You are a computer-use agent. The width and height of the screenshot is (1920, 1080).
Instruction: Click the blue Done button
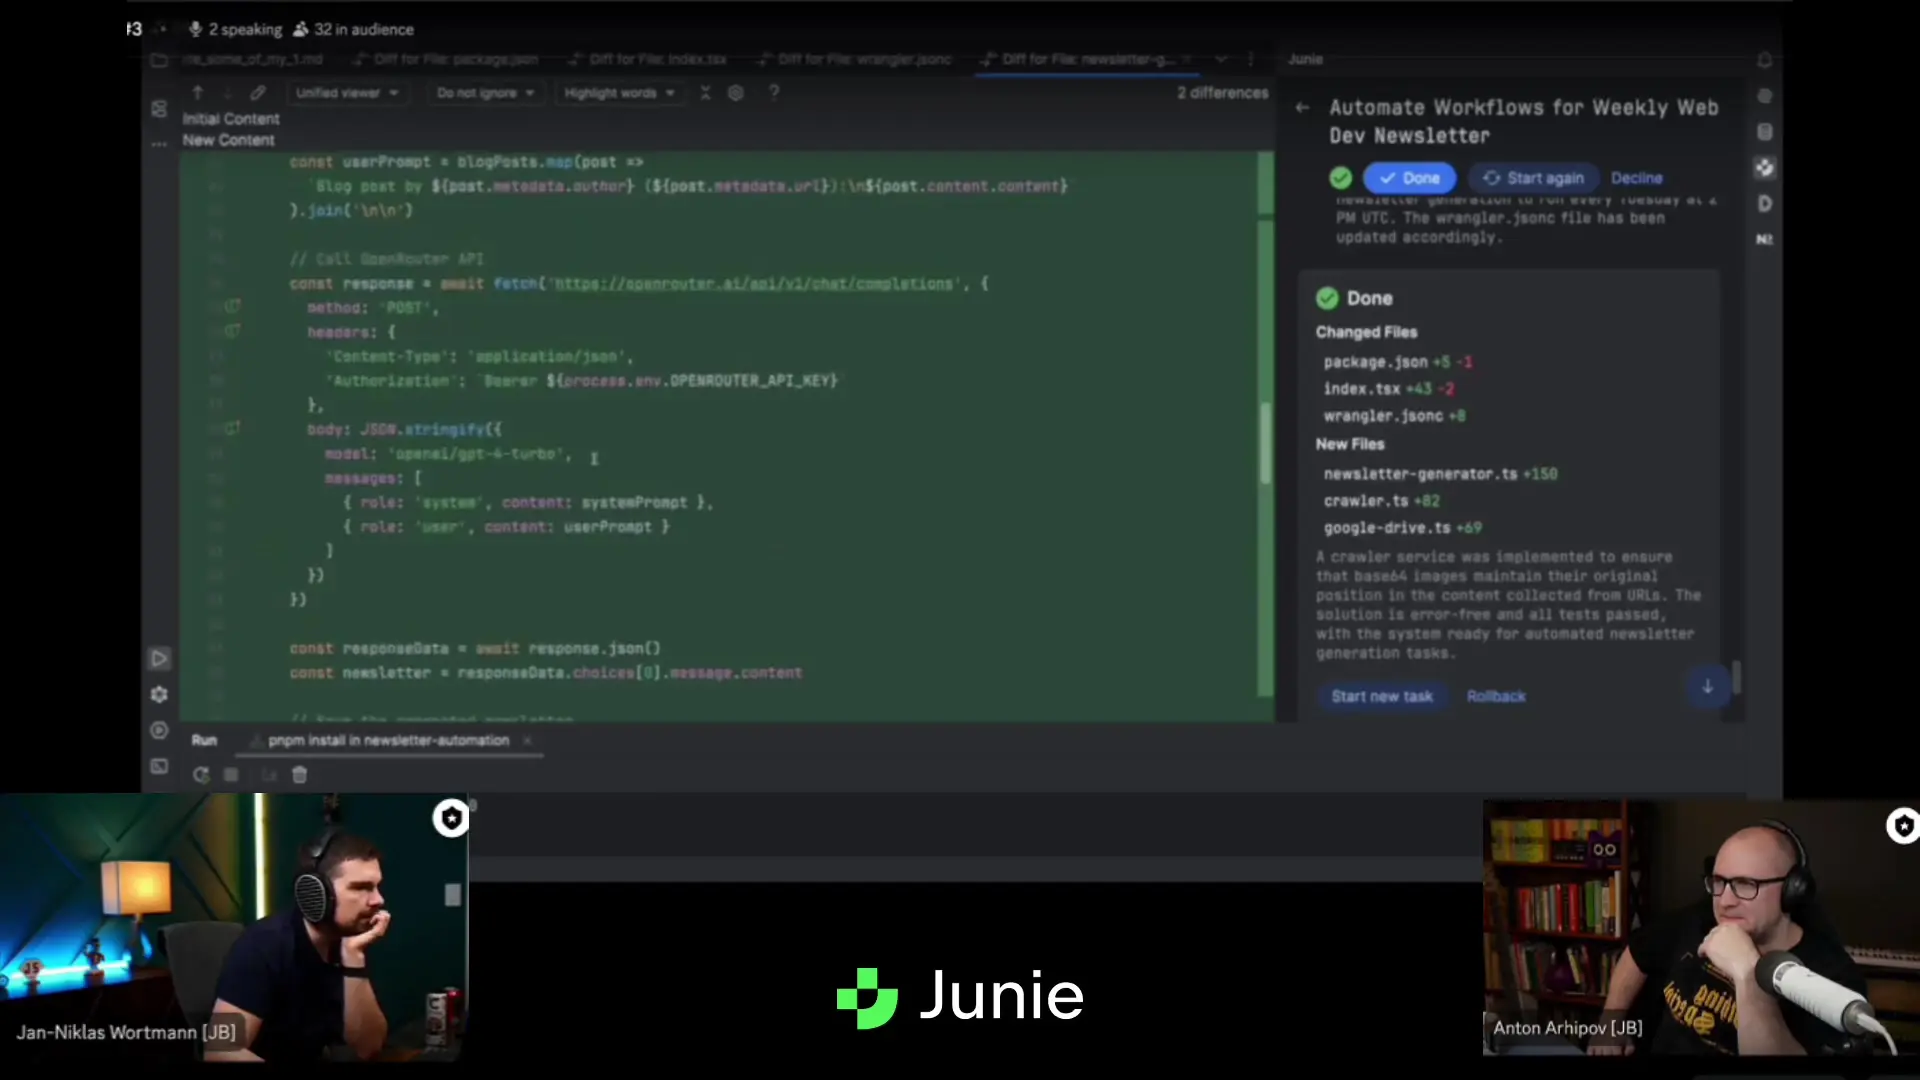pyautogui.click(x=1409, y=178)
